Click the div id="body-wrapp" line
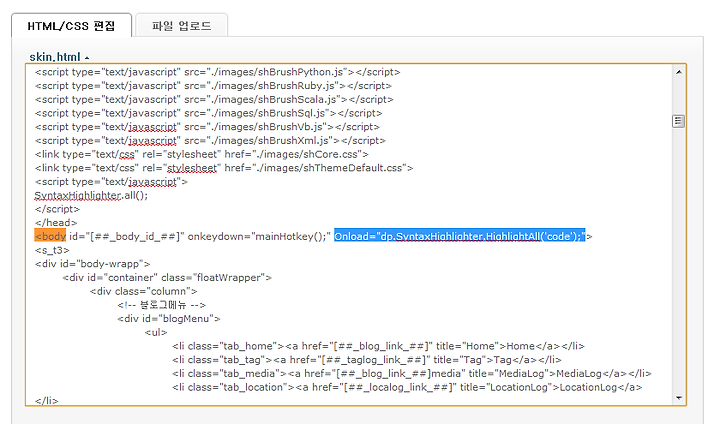 pos(92,264)
